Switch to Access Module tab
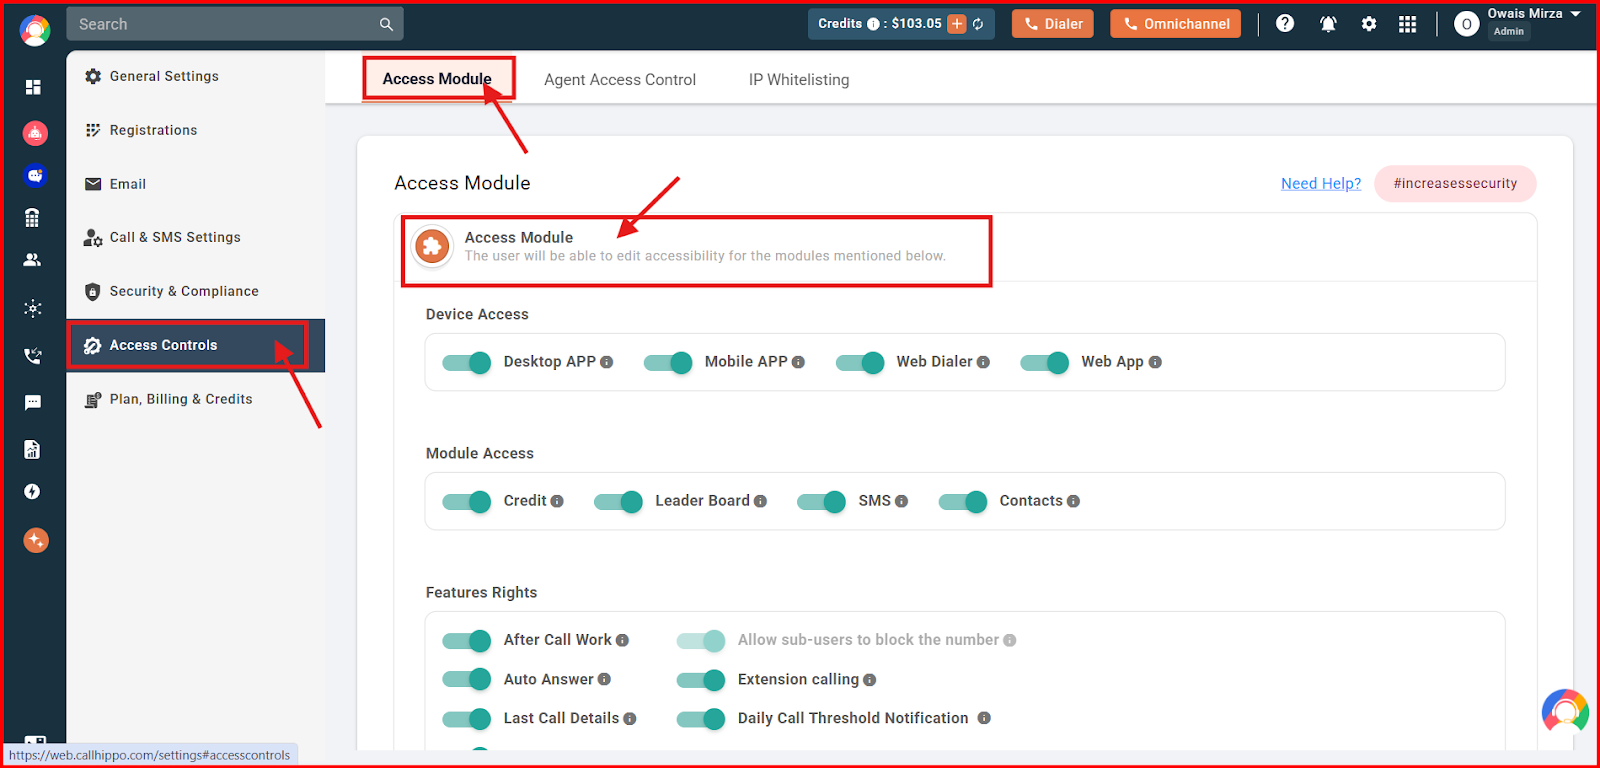 pos(437,79)
